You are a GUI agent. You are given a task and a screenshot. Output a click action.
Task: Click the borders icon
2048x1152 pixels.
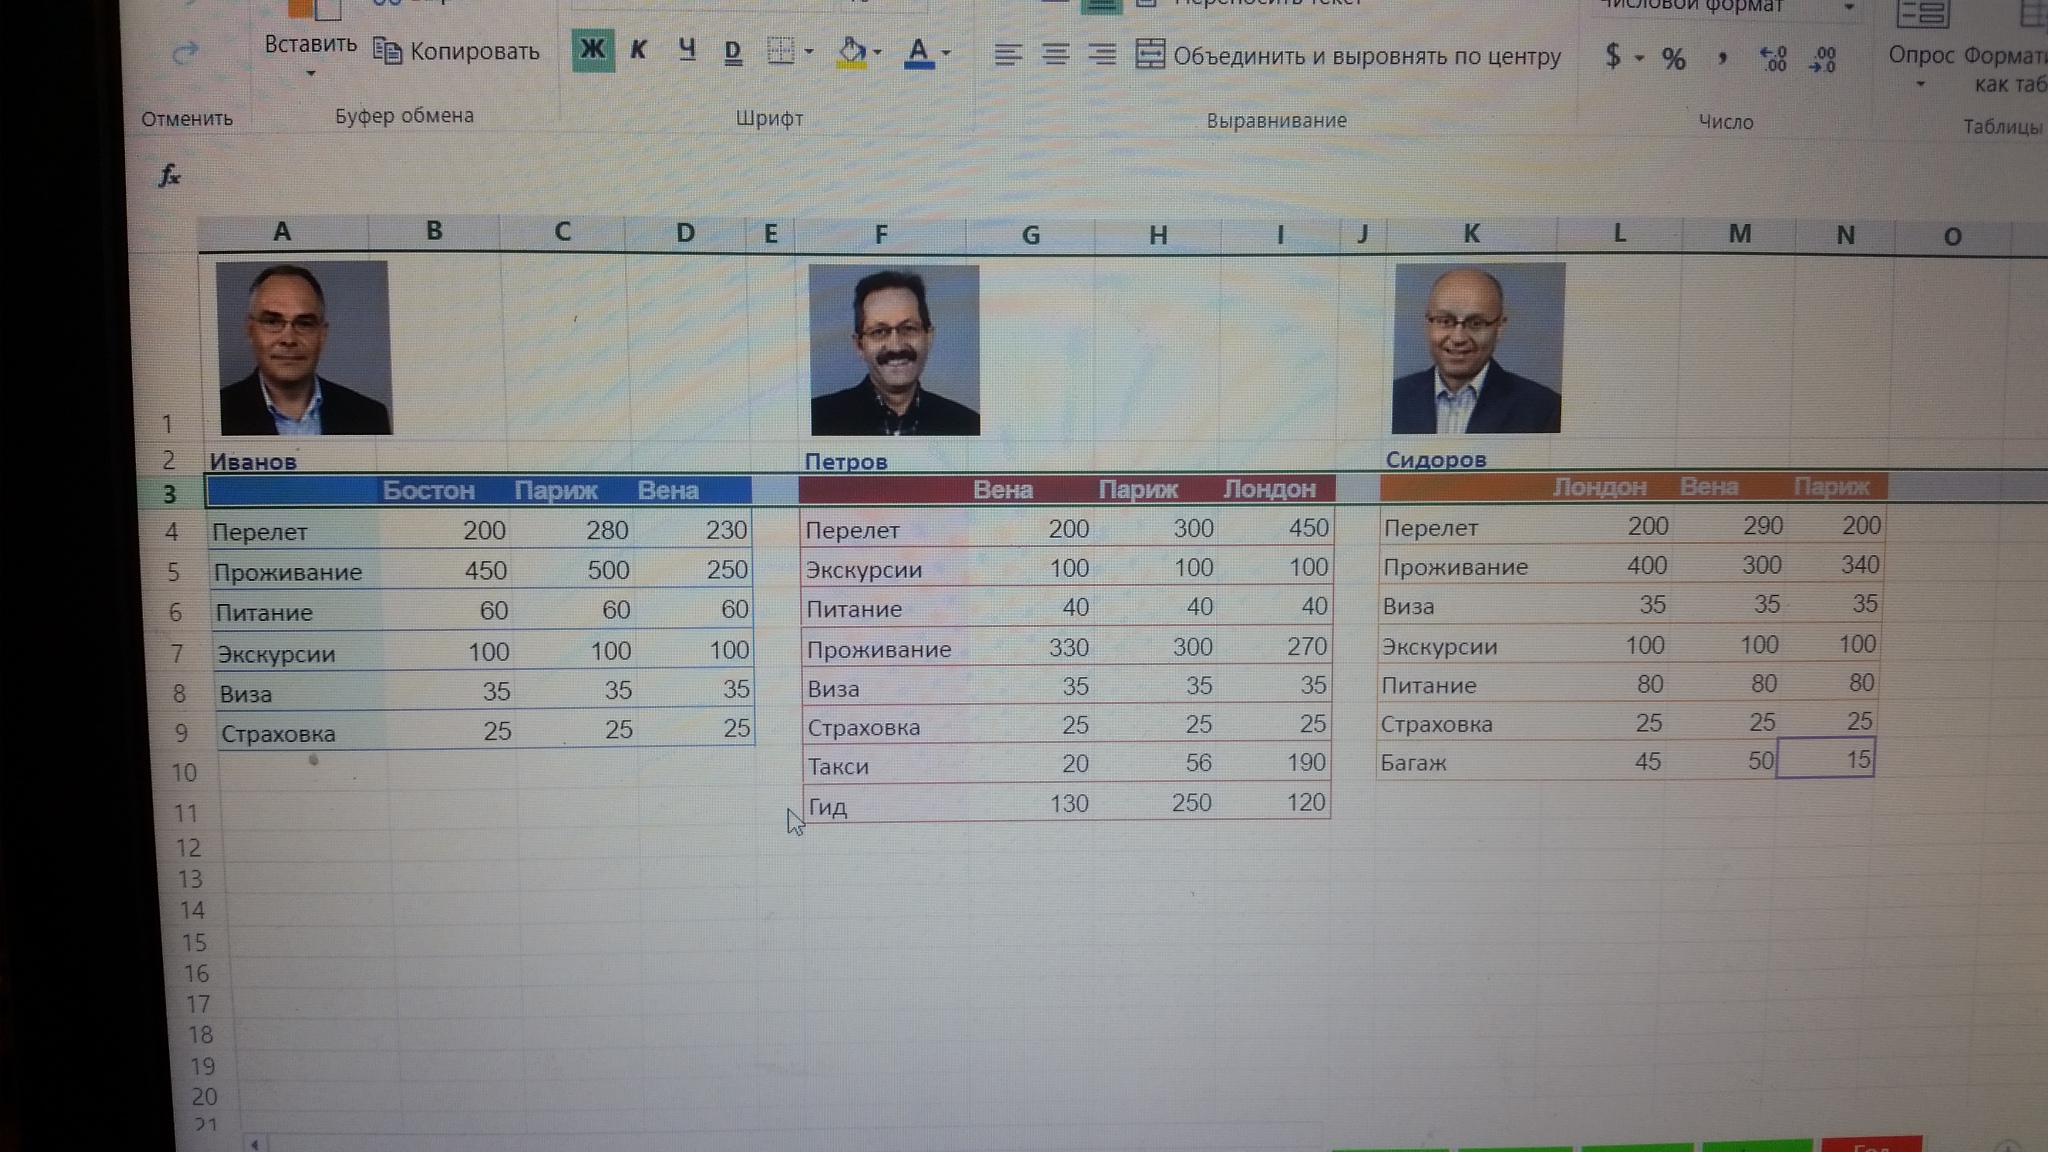coord(780,51)
